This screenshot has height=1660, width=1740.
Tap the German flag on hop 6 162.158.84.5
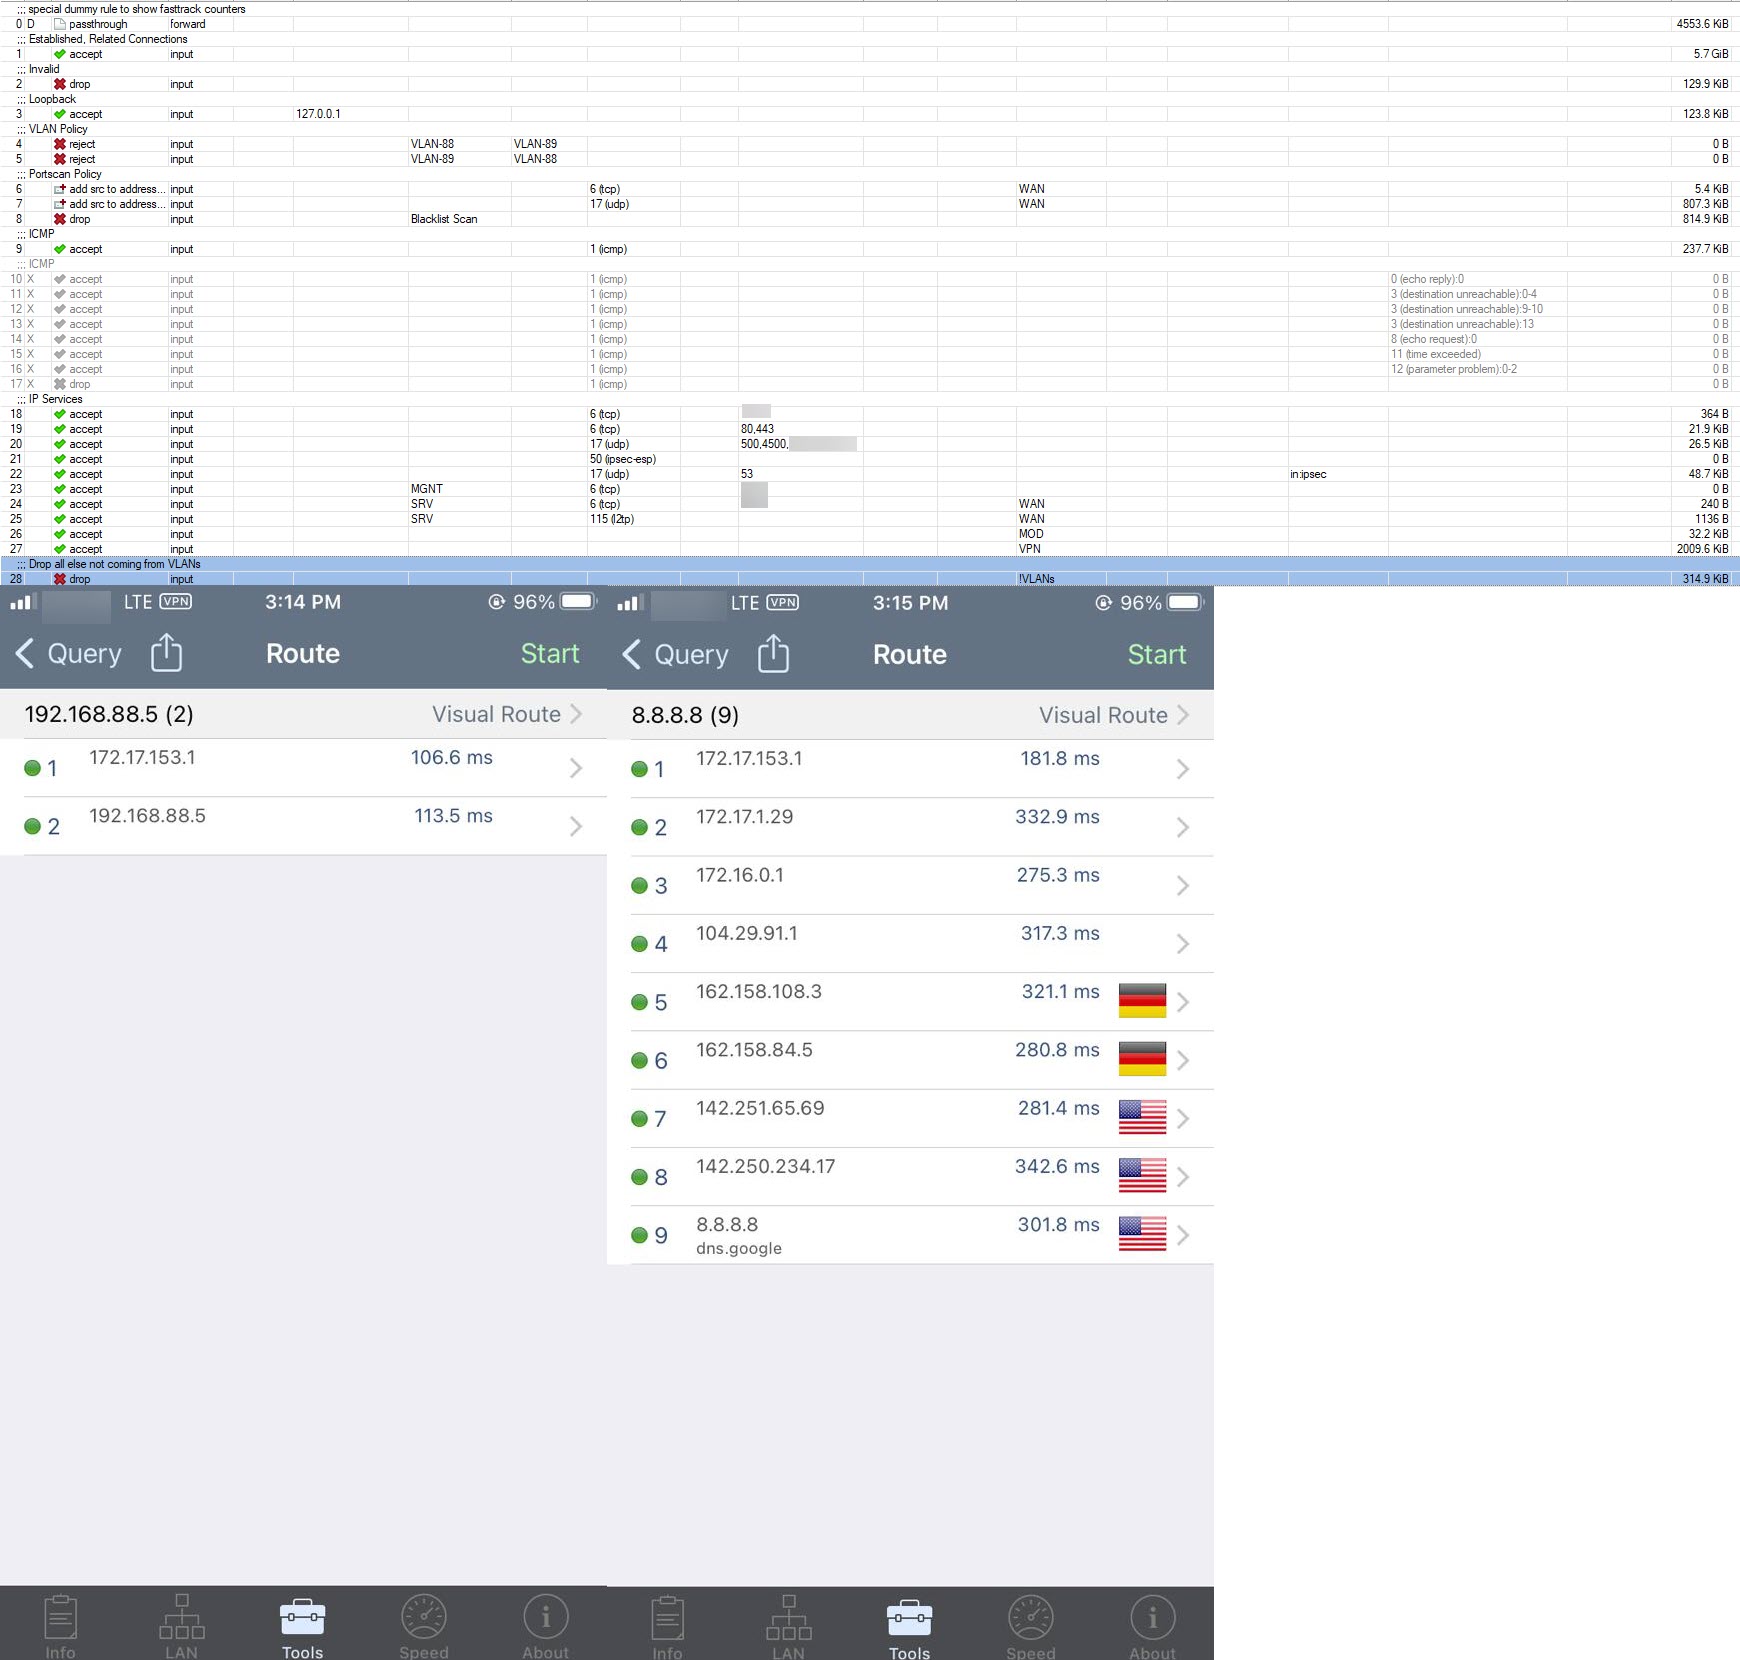pyautogui.click(x=1142, y=1059)
